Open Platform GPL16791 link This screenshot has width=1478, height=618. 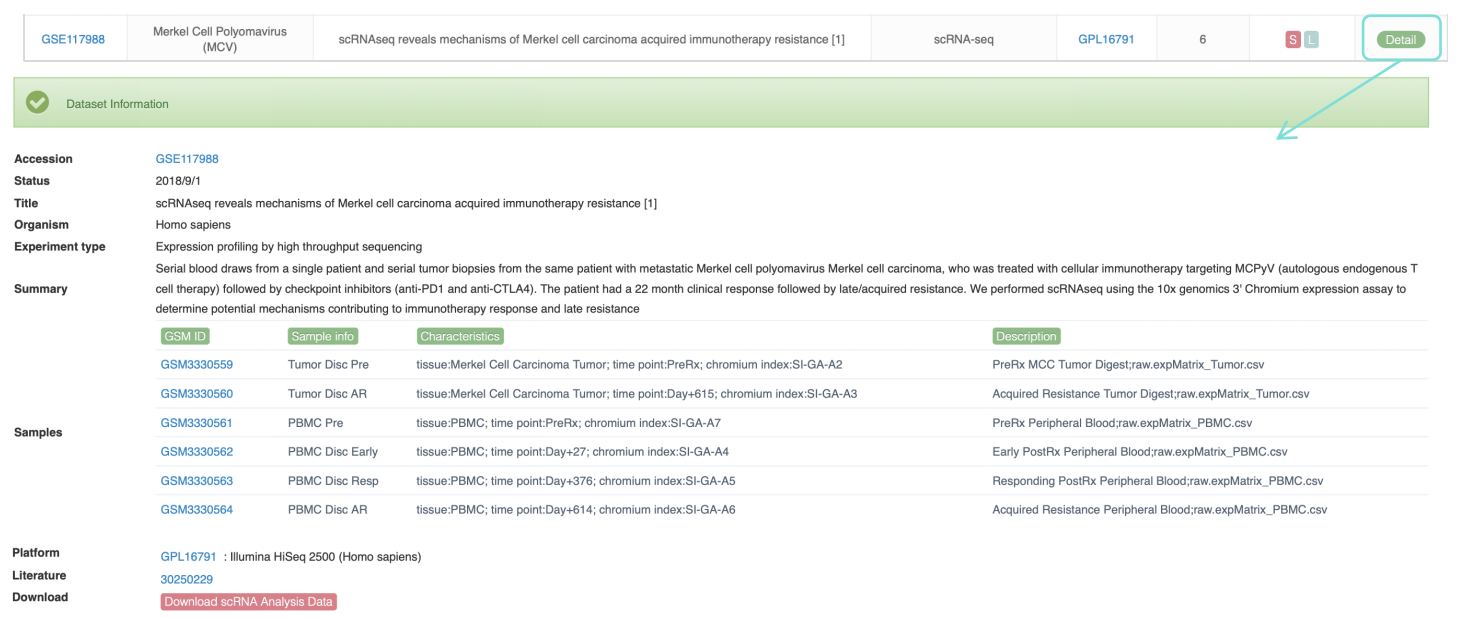(x=188, y=557)
